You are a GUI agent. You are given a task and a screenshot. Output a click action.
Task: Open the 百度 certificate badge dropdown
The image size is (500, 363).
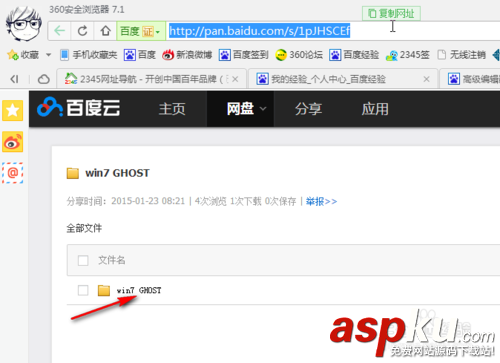tap(141, 31)
